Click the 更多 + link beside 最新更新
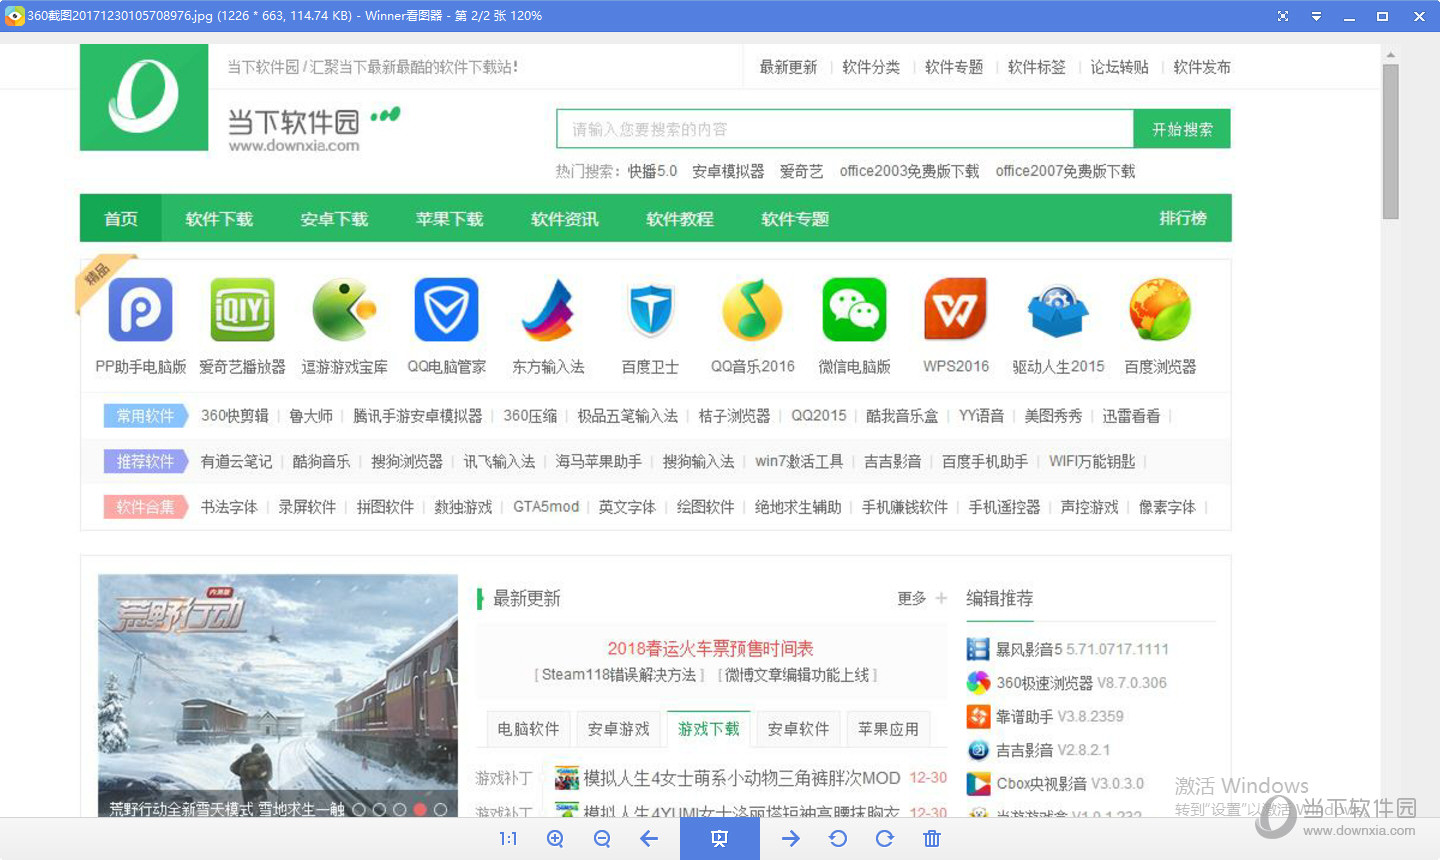 tap(922, 598)
